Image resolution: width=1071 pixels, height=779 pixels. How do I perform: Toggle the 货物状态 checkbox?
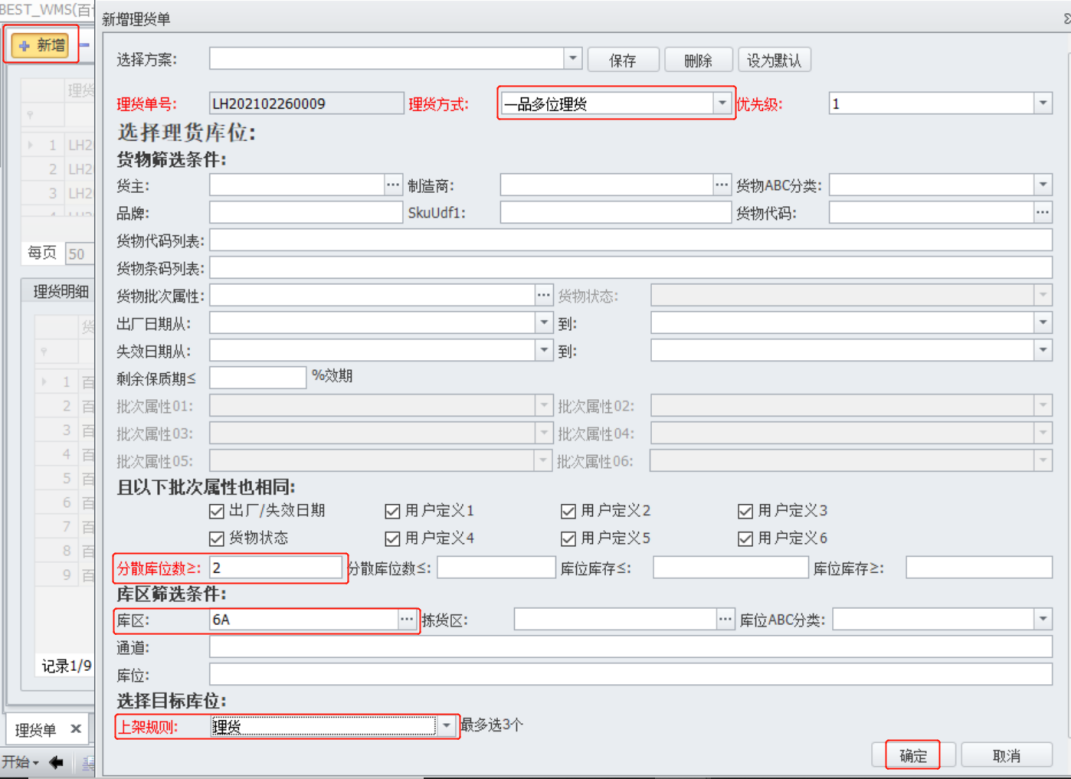[216, 538]
